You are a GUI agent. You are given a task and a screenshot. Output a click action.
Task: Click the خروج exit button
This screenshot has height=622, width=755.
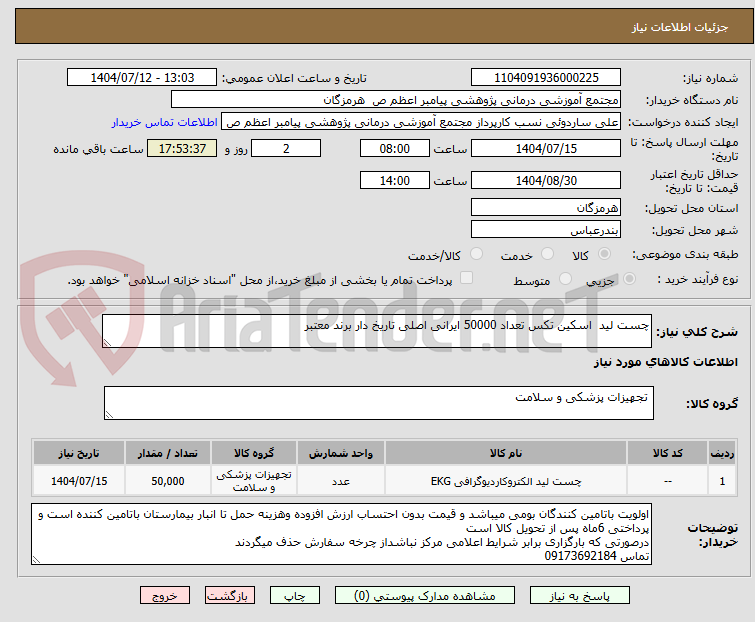coord(165,596)
